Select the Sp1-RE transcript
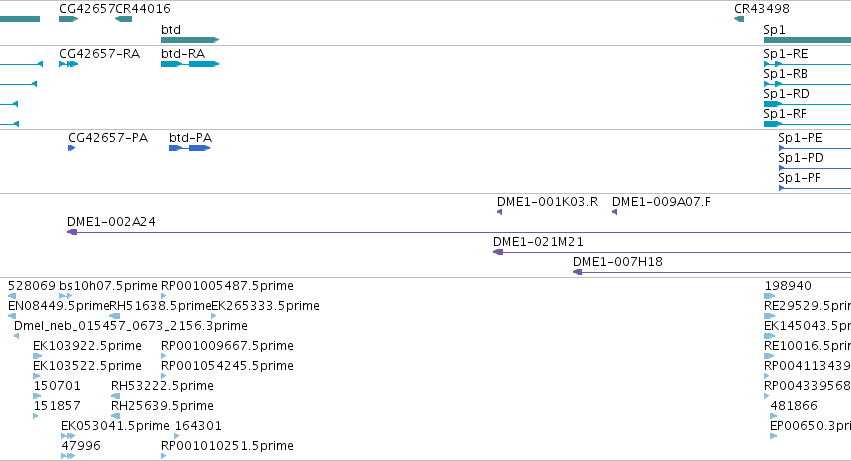 coord(807,64)
